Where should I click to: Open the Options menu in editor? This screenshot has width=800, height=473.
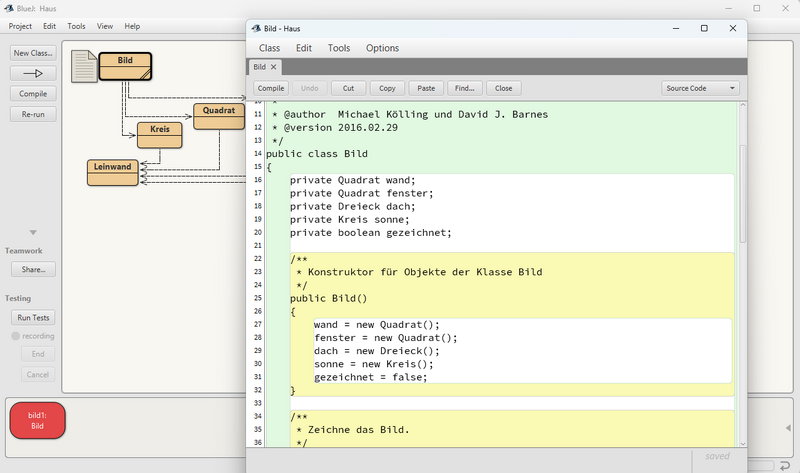382,48
